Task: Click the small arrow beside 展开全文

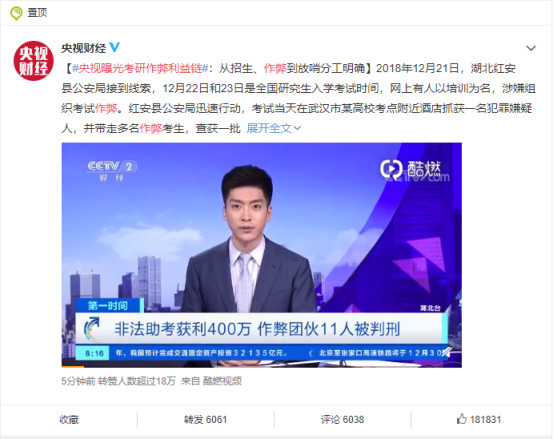Action: click(x=297, y=128)
